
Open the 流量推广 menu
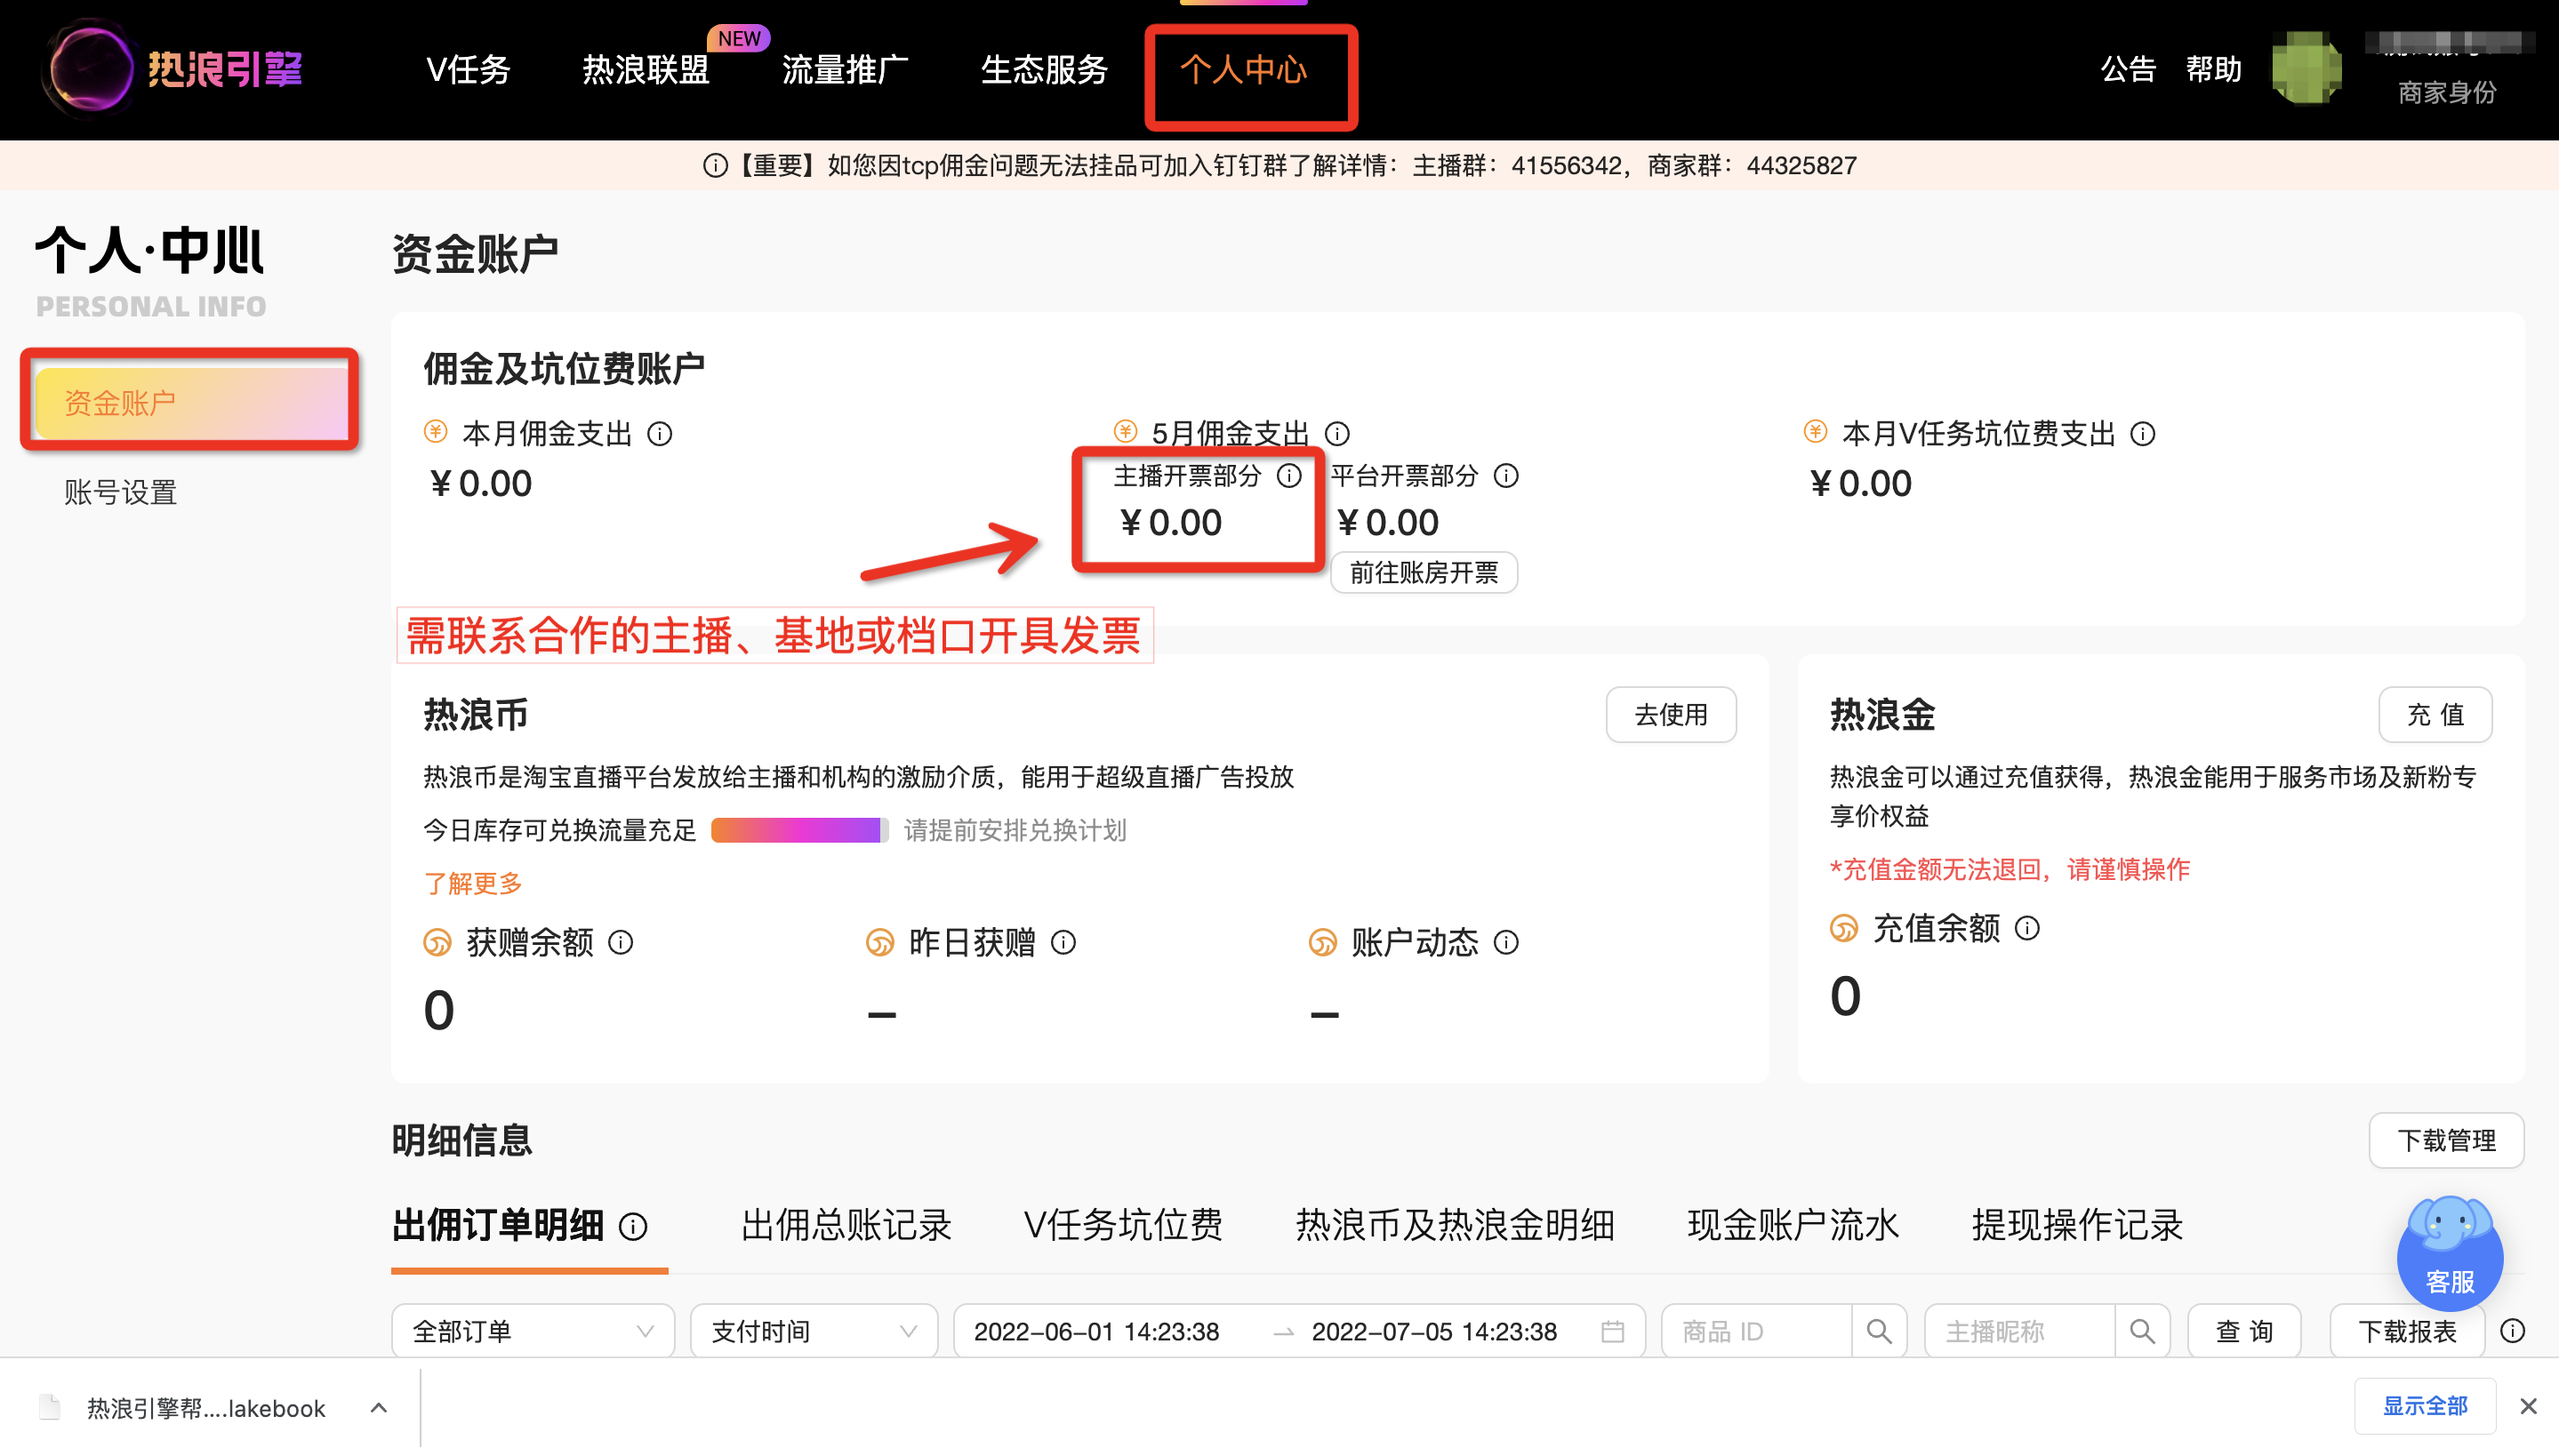(845, 69)
